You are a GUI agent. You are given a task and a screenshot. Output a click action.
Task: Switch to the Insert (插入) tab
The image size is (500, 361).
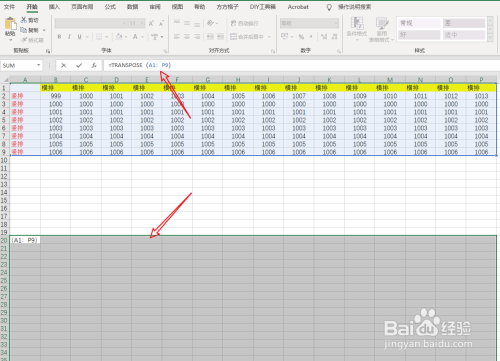pos(54,7)
